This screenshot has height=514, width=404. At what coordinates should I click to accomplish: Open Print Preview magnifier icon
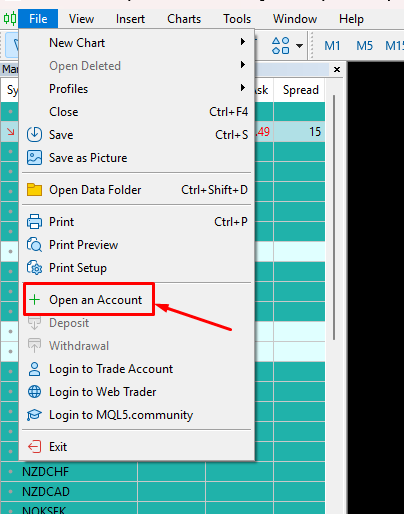[34, 245]
